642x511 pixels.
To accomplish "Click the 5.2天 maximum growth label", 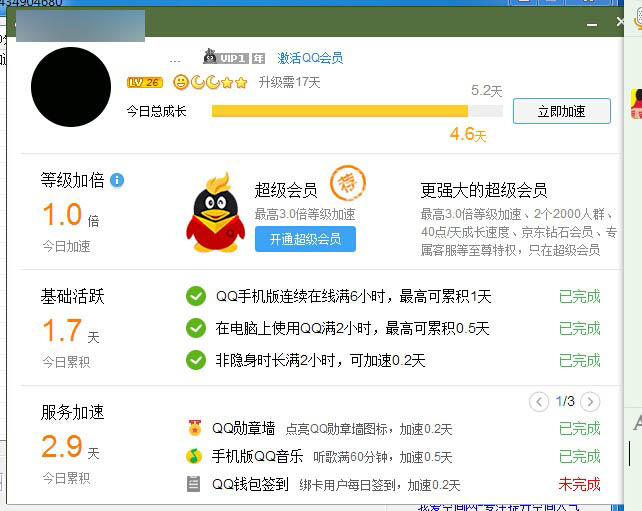I will [x=486, y=90].
